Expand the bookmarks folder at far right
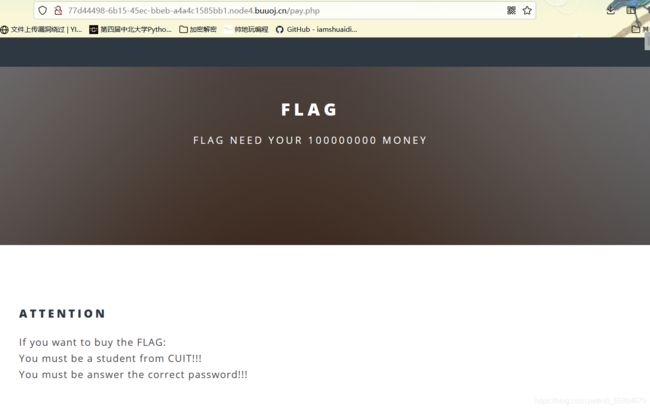 point(640,29)
